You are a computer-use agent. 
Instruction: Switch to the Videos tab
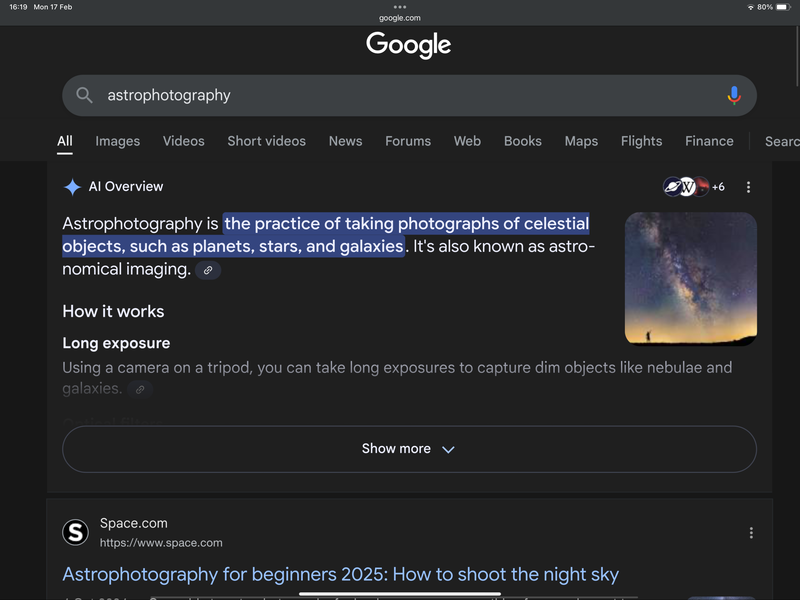pyautogui.click(x=184, y=141)
